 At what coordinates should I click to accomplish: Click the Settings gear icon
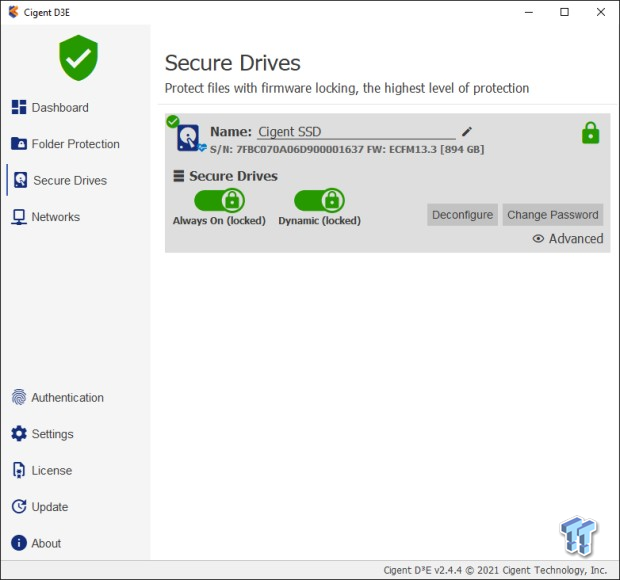pyautogui.click(x=19, y=434)
